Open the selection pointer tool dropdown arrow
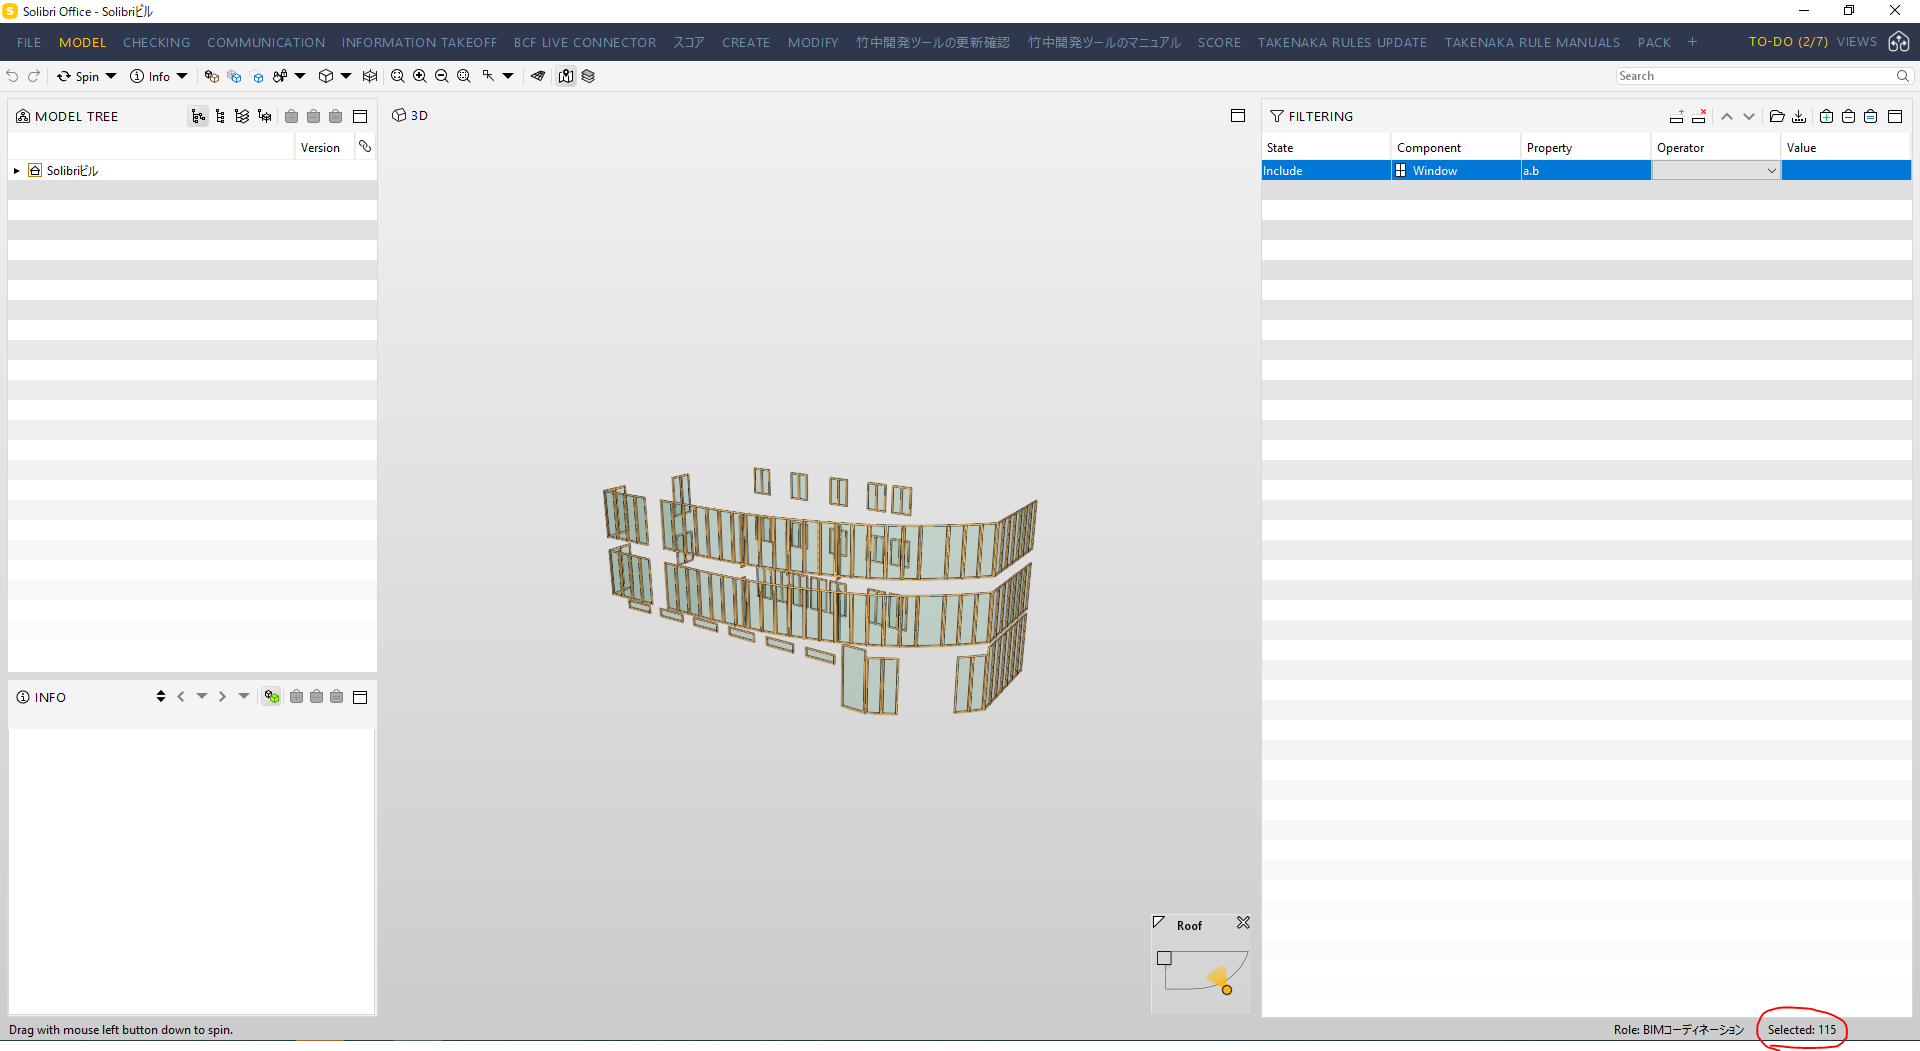 [x=508, y=76]
